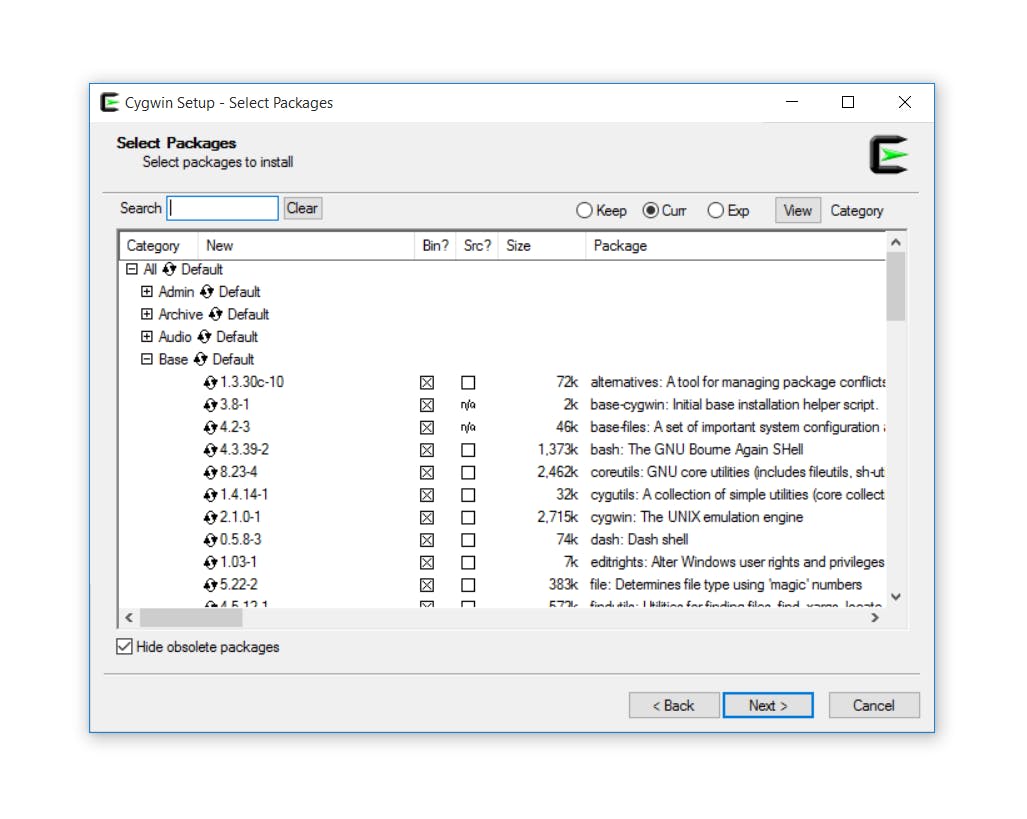The width and height of the screenshot is (1027, 819).
Task: Maximize the Cygwin Setup window
Action: tap(848, 102)
